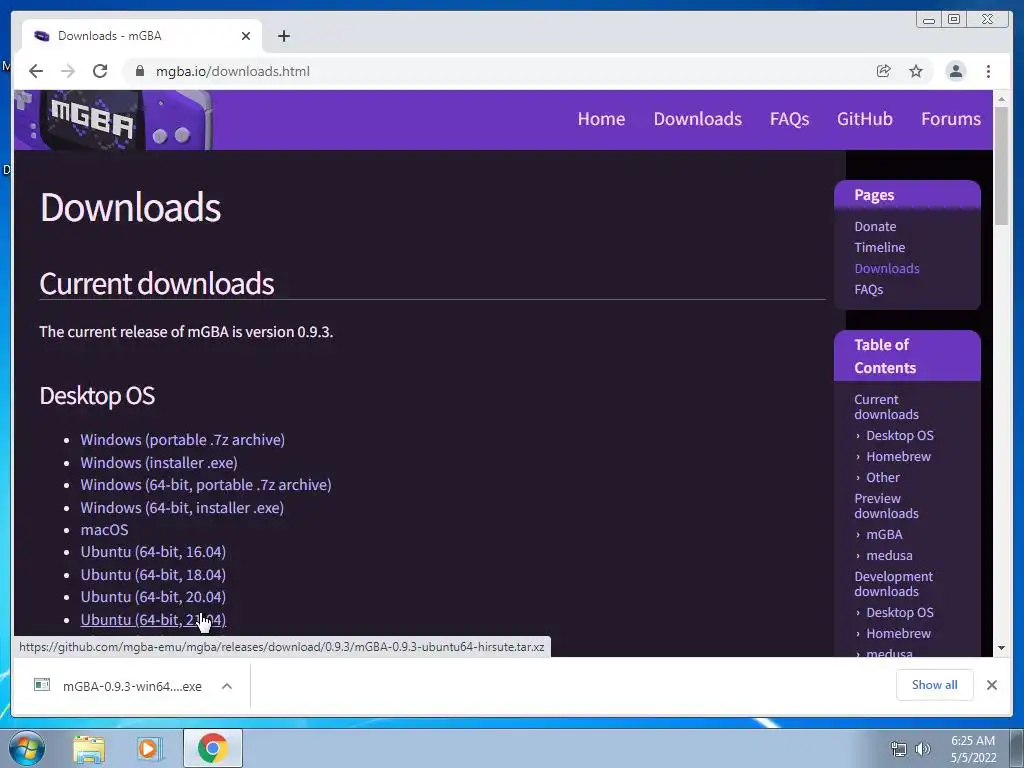
Task: Reload the mGBA downloads page
Action: tap(100, 71)
